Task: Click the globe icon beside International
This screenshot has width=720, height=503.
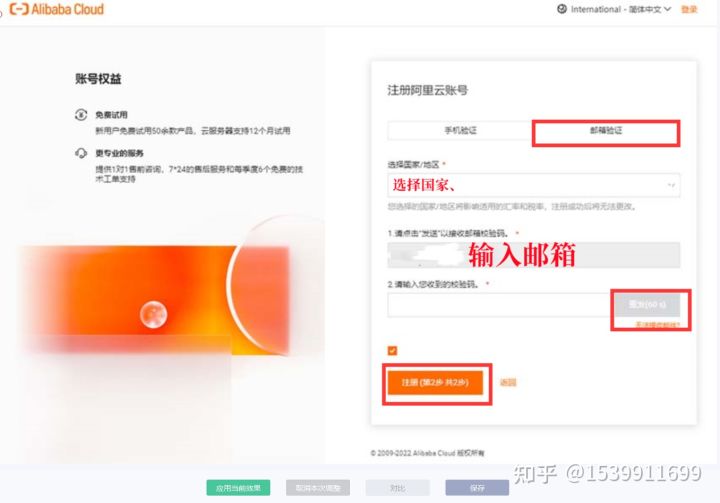Action: 562,9
